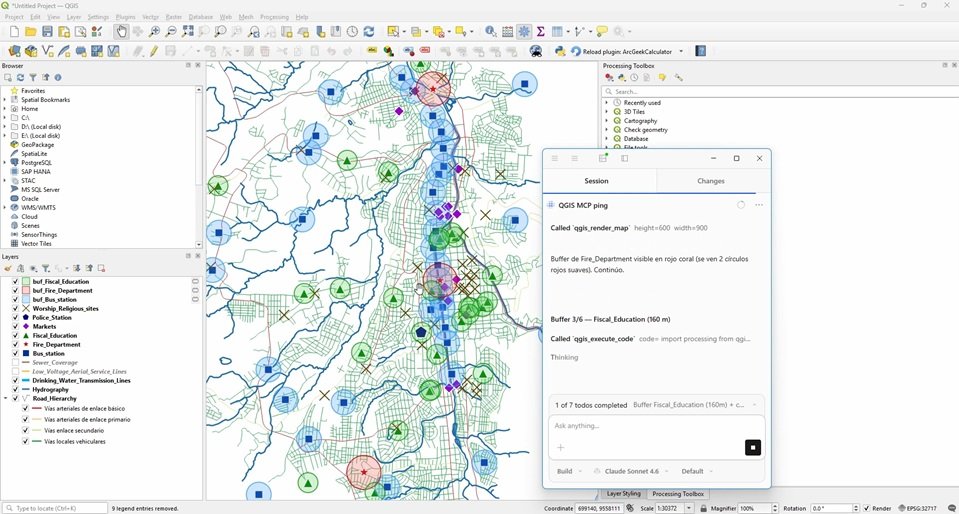Toggle the Police_Station layer checkbox
This screenshot has height=514, width=959.
click(x=16, y=318)
